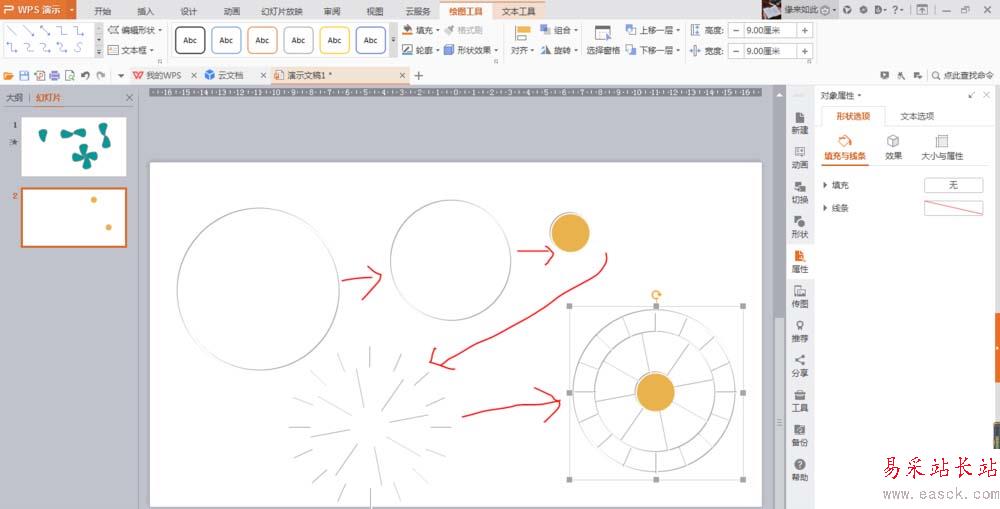1000x509 pixels.
Task: Open the 工具 tools sidebar panel
Action: pos(800,401)
